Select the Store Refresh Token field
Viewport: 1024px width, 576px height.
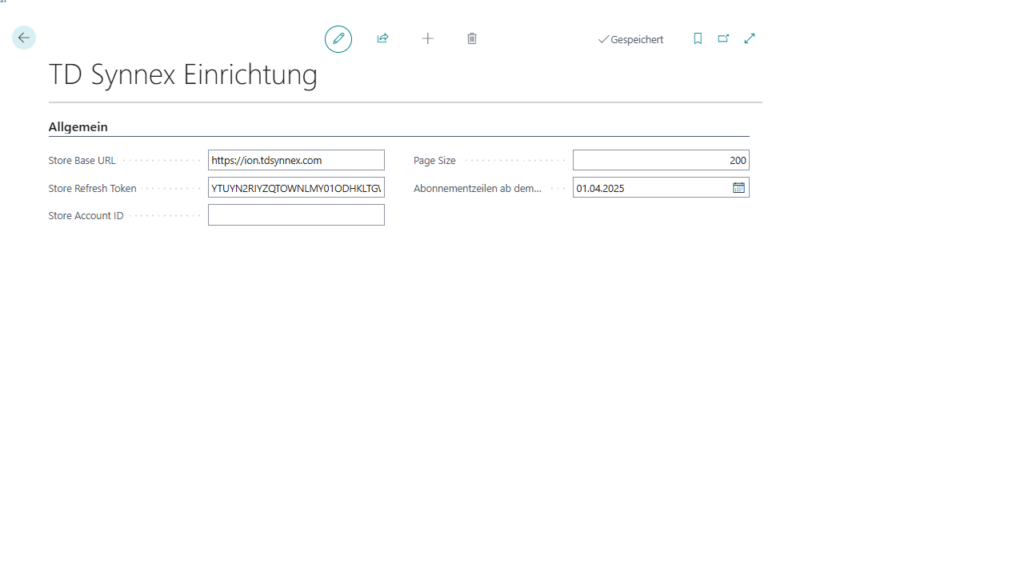(296, 188)
